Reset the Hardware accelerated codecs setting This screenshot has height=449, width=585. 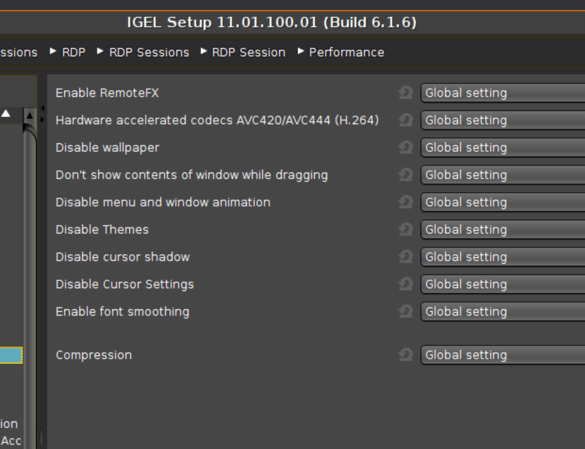pyautogui.click(x=406, y=120)
